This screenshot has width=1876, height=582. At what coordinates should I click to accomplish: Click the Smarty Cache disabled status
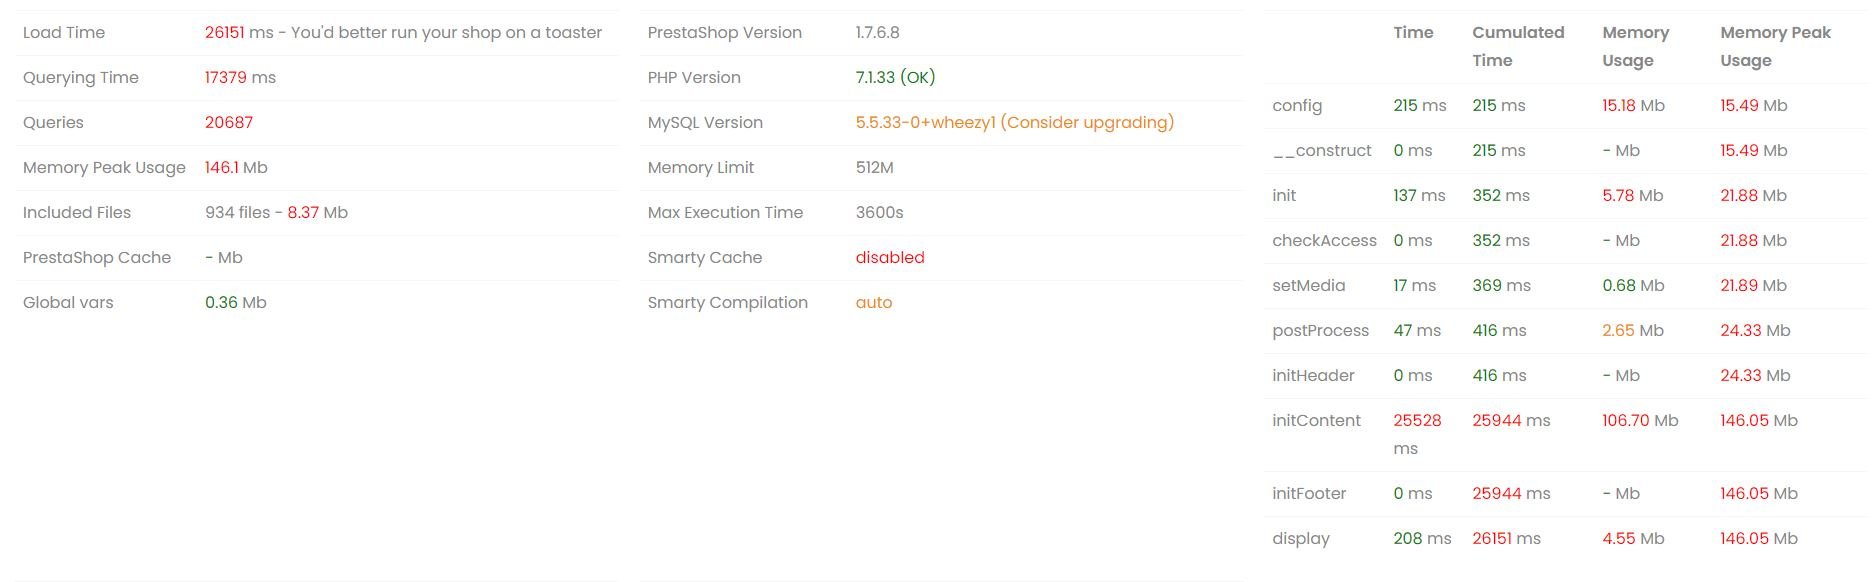click(x=890, y=257)
